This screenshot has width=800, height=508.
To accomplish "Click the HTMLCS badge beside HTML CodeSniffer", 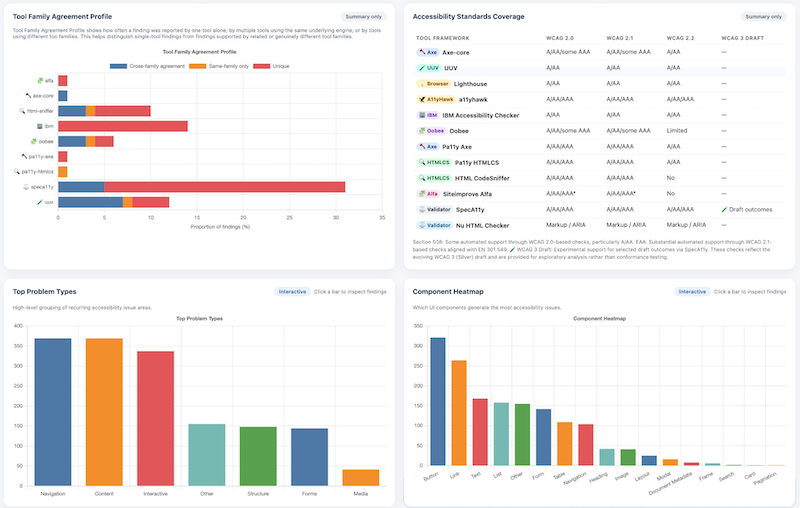I will click(434, 178).
